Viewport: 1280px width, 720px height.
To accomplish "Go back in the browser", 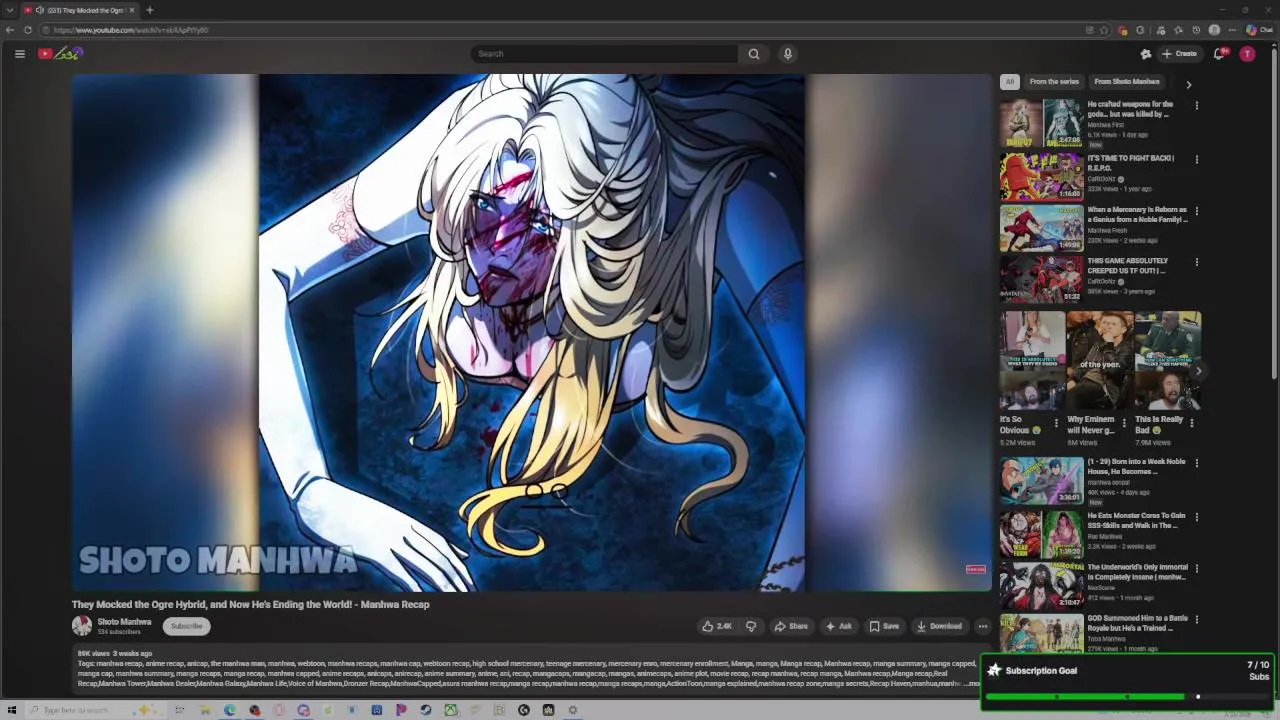I will click(x=10, y=30).
